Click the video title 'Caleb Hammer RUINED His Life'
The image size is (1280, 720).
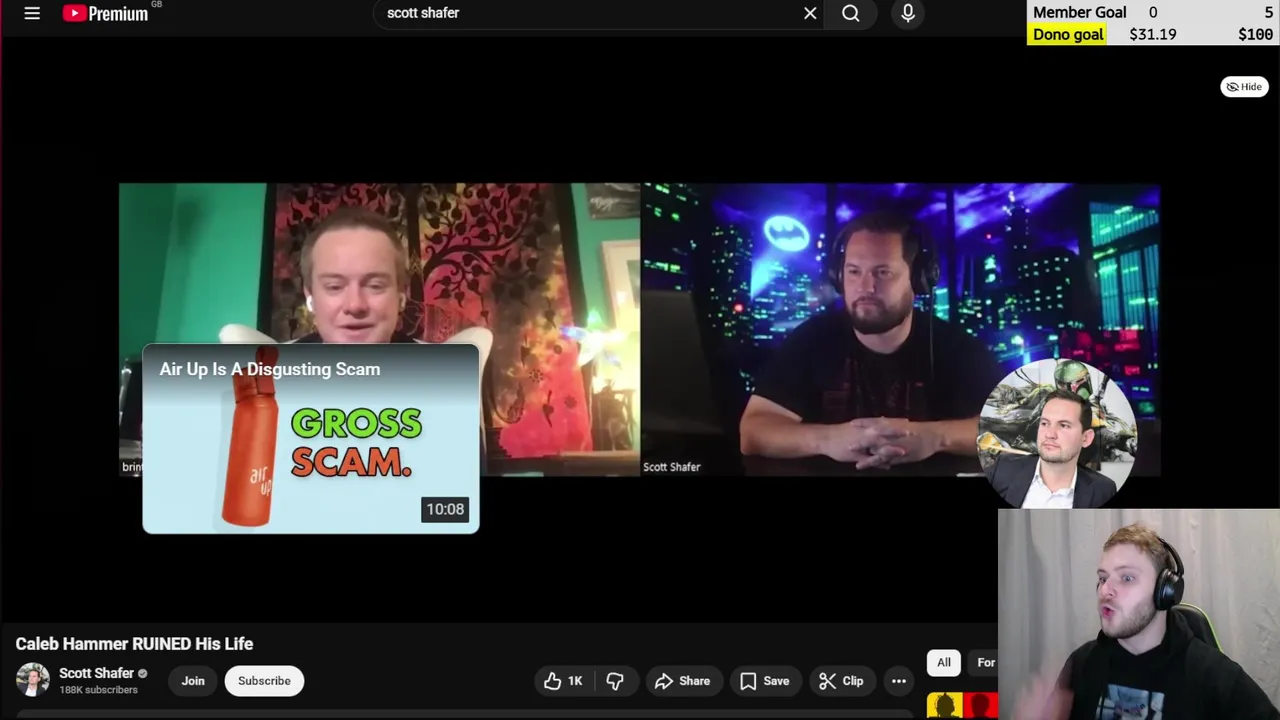[x=134, y=644]
